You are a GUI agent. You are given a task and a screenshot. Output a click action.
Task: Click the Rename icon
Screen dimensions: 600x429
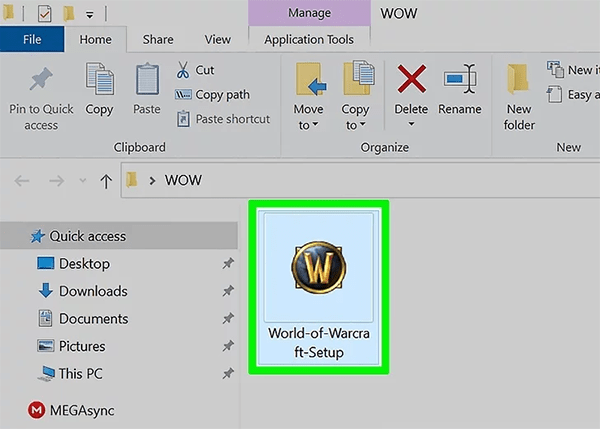coord(460,79)
